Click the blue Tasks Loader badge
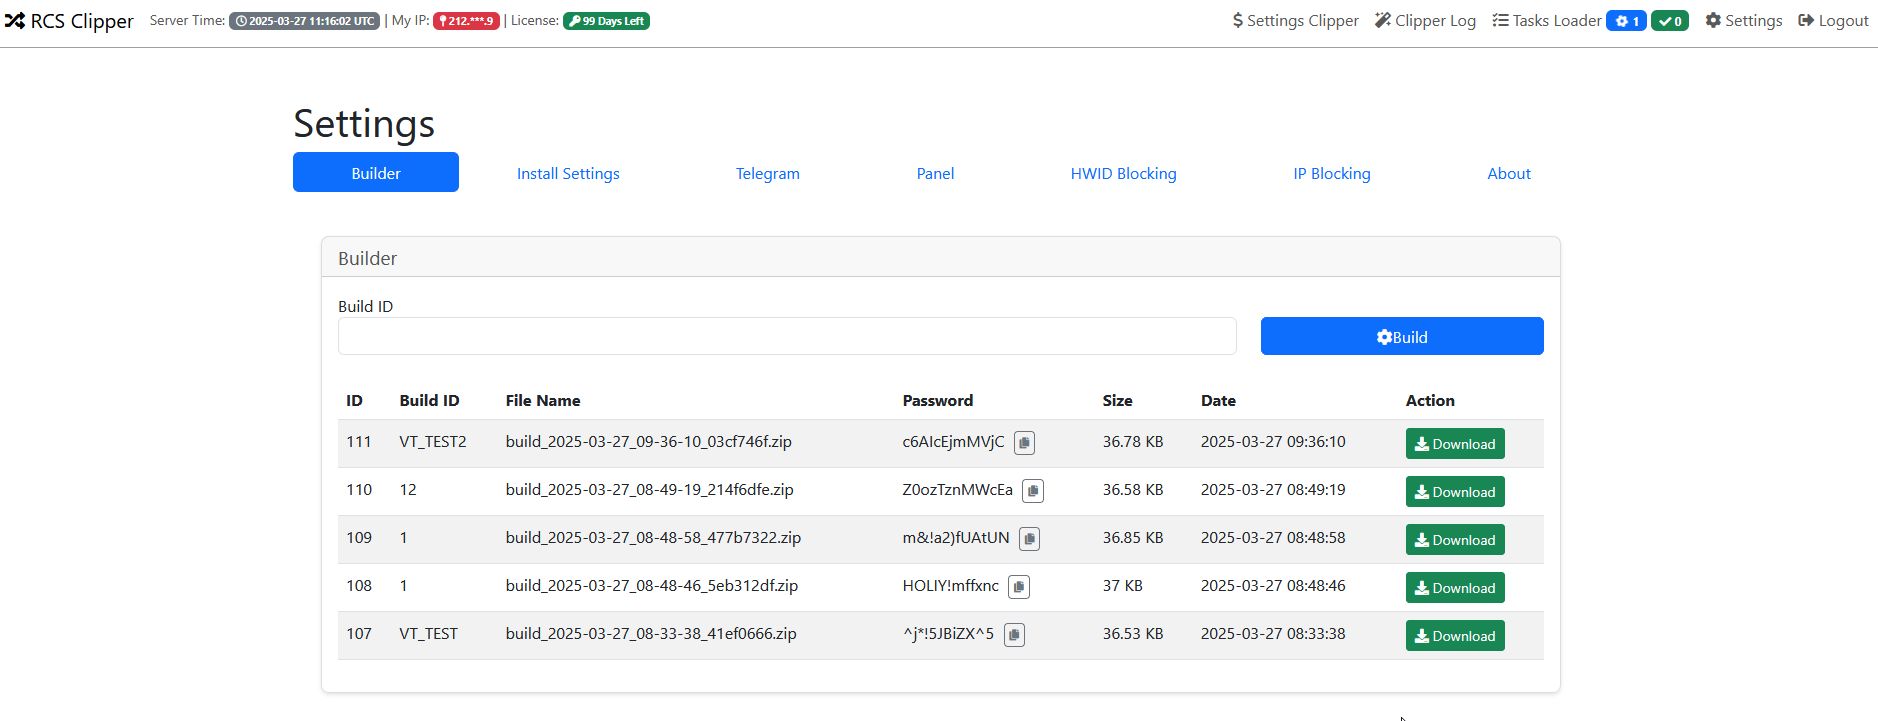The height and width of the screenshot is (721, 1878). (1626, 21)
